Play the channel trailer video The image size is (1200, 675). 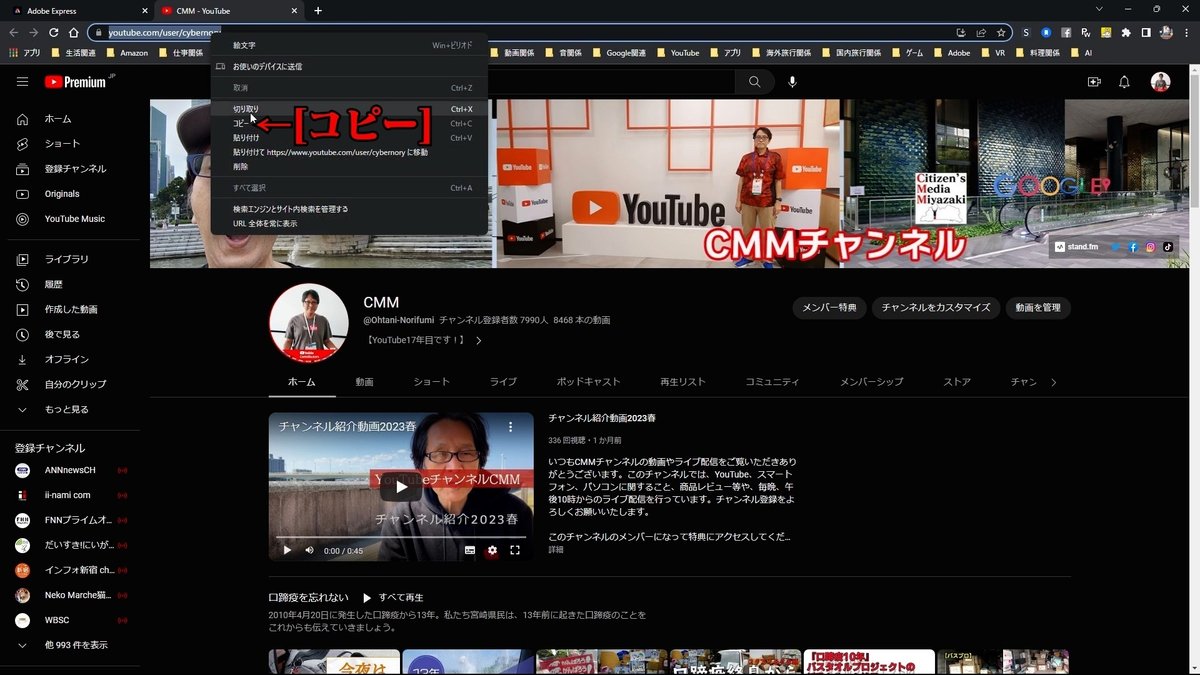[400, 487]
